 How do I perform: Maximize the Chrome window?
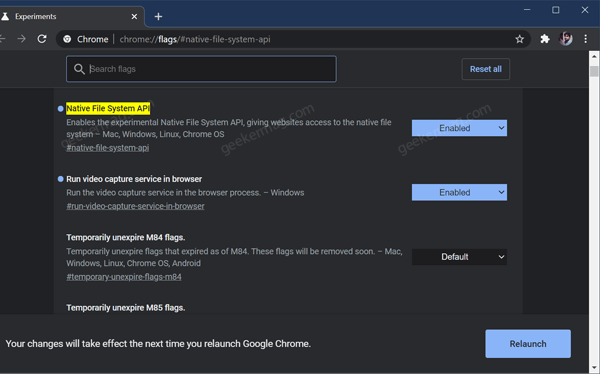click(556, 10)
